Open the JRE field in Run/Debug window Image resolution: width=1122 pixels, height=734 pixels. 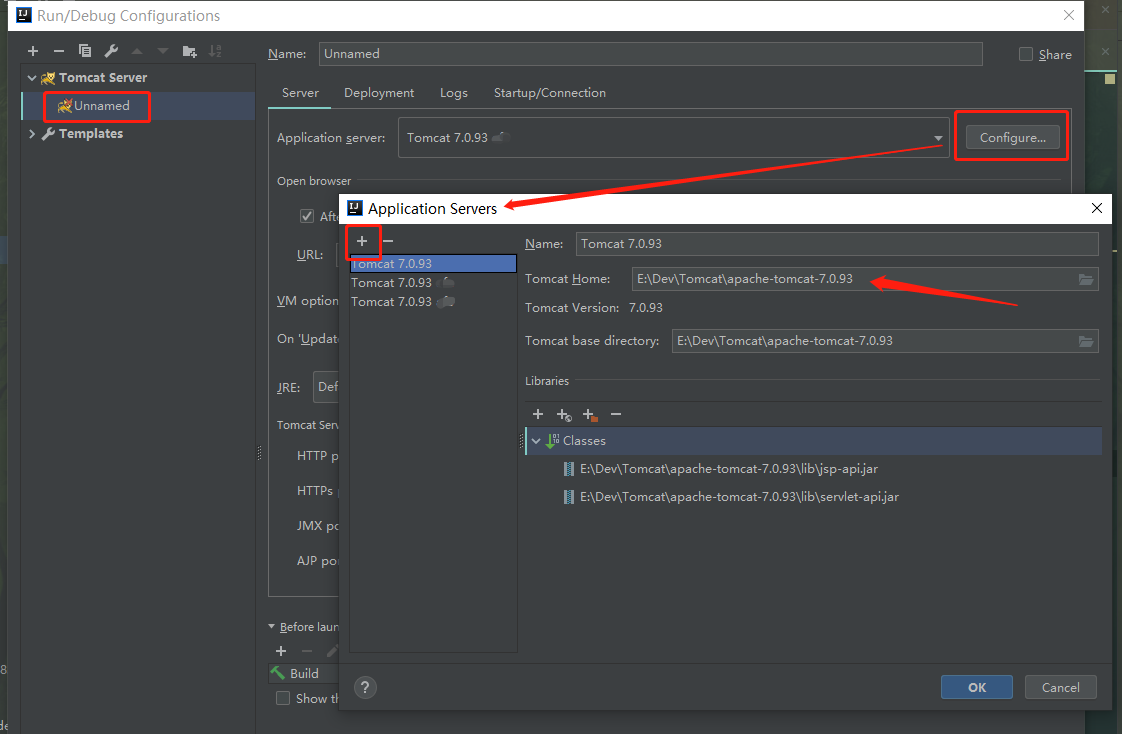click(x=326, y=387)
